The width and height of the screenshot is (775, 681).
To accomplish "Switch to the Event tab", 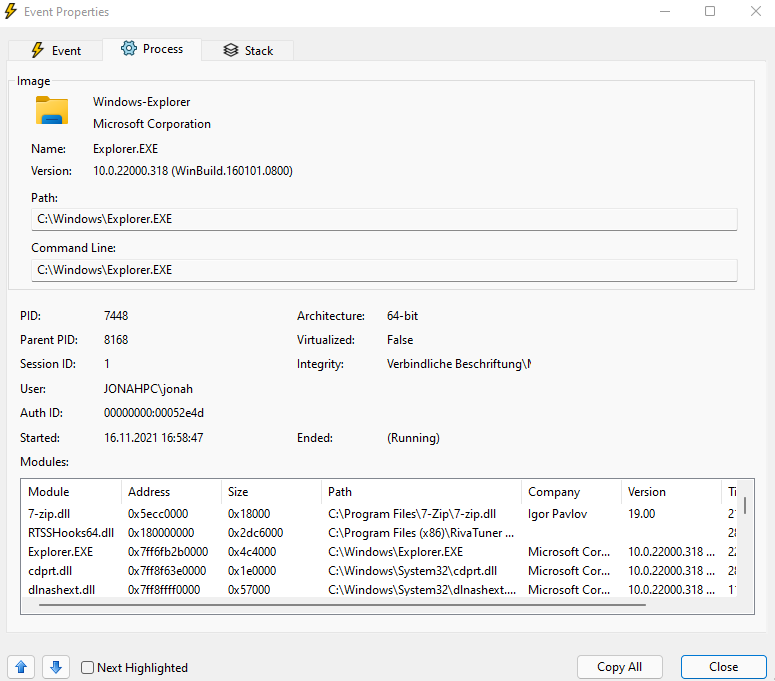I will tap(55, 50).
